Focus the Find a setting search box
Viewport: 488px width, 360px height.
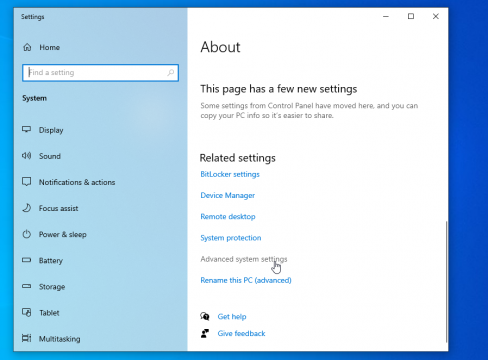[x=100, y=73]
